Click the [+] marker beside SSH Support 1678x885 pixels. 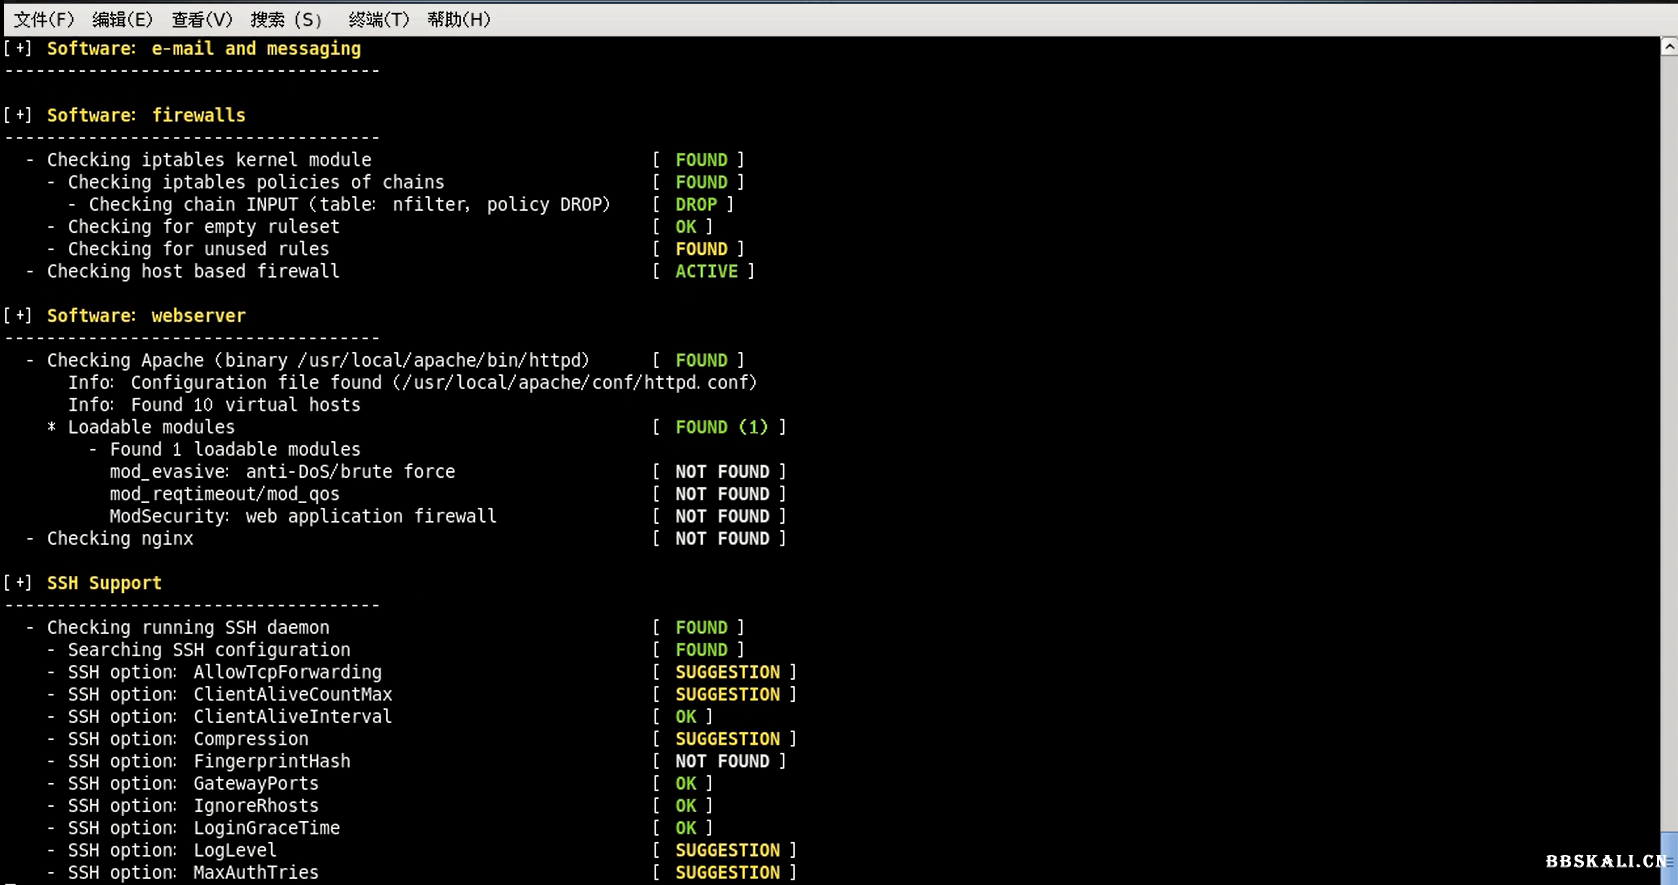18,582
